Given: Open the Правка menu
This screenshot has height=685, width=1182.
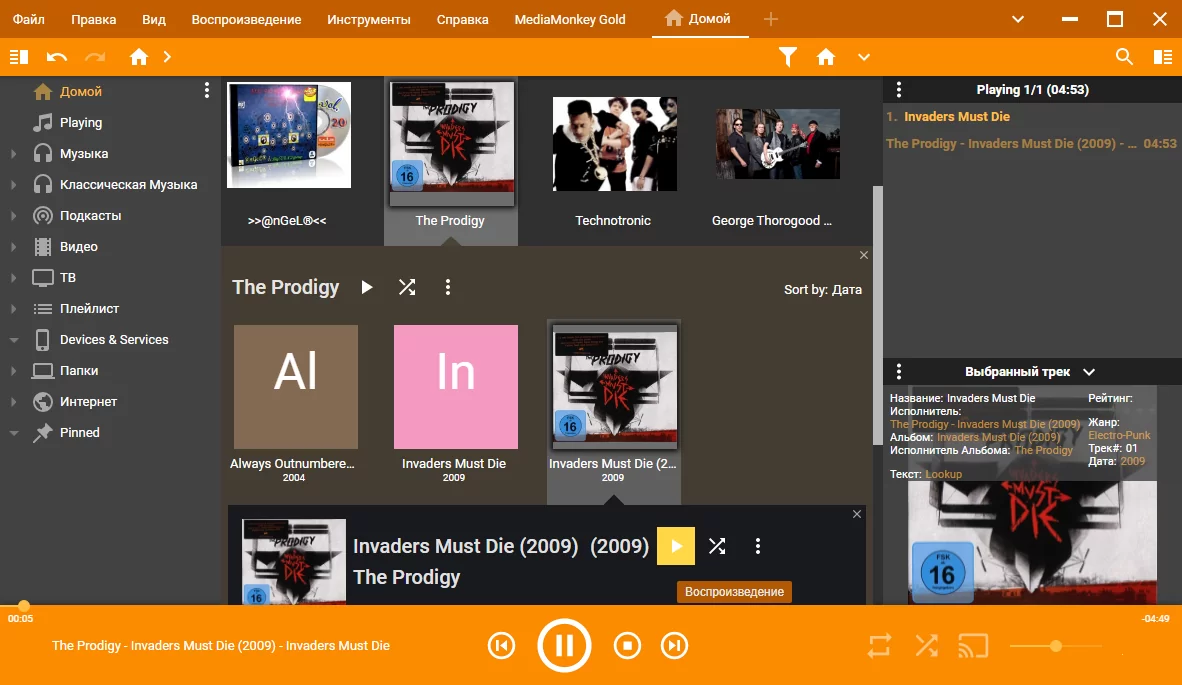Looking at the screenshot, I should (x=93, y=19).
